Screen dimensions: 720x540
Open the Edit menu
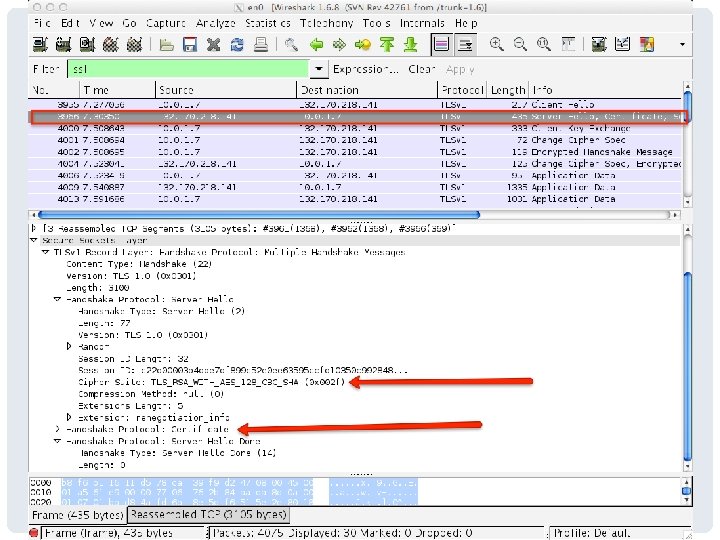(70, 23)
